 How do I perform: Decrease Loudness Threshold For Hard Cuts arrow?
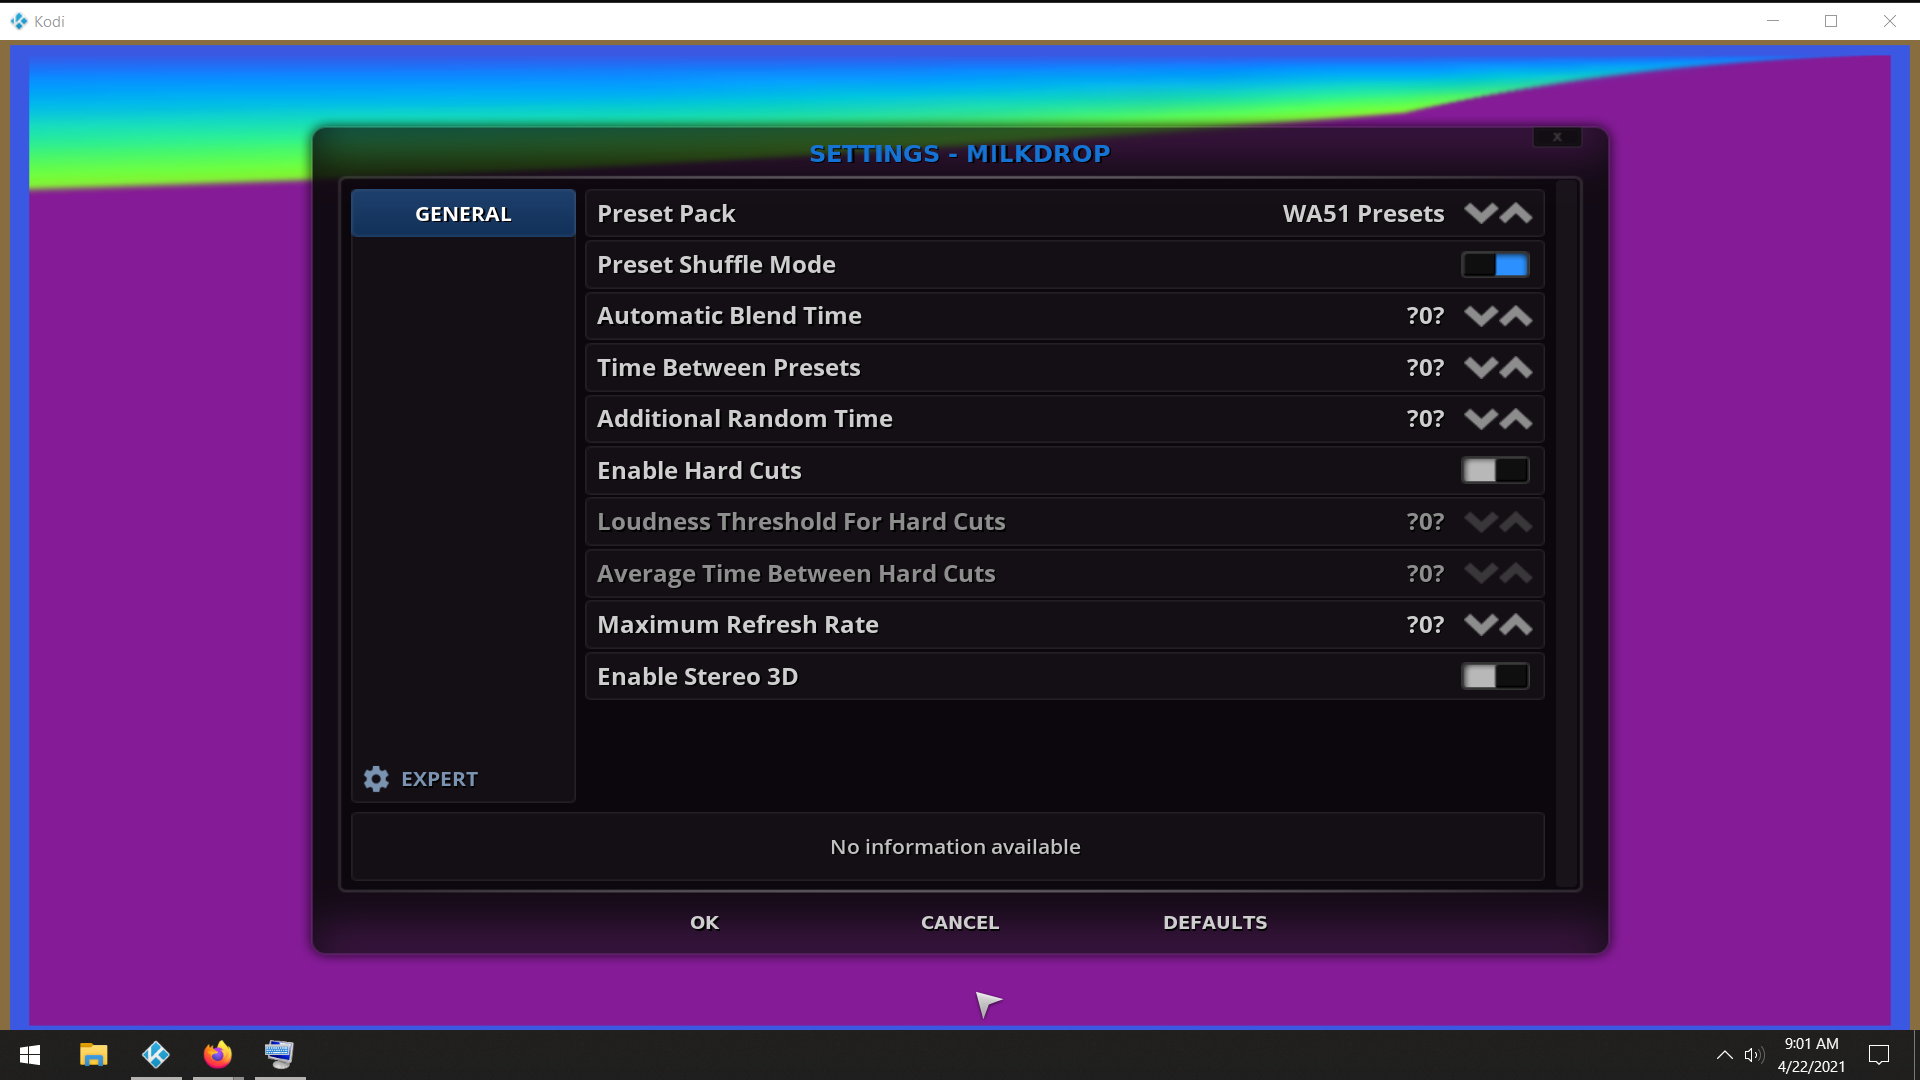coord(1480,521)
